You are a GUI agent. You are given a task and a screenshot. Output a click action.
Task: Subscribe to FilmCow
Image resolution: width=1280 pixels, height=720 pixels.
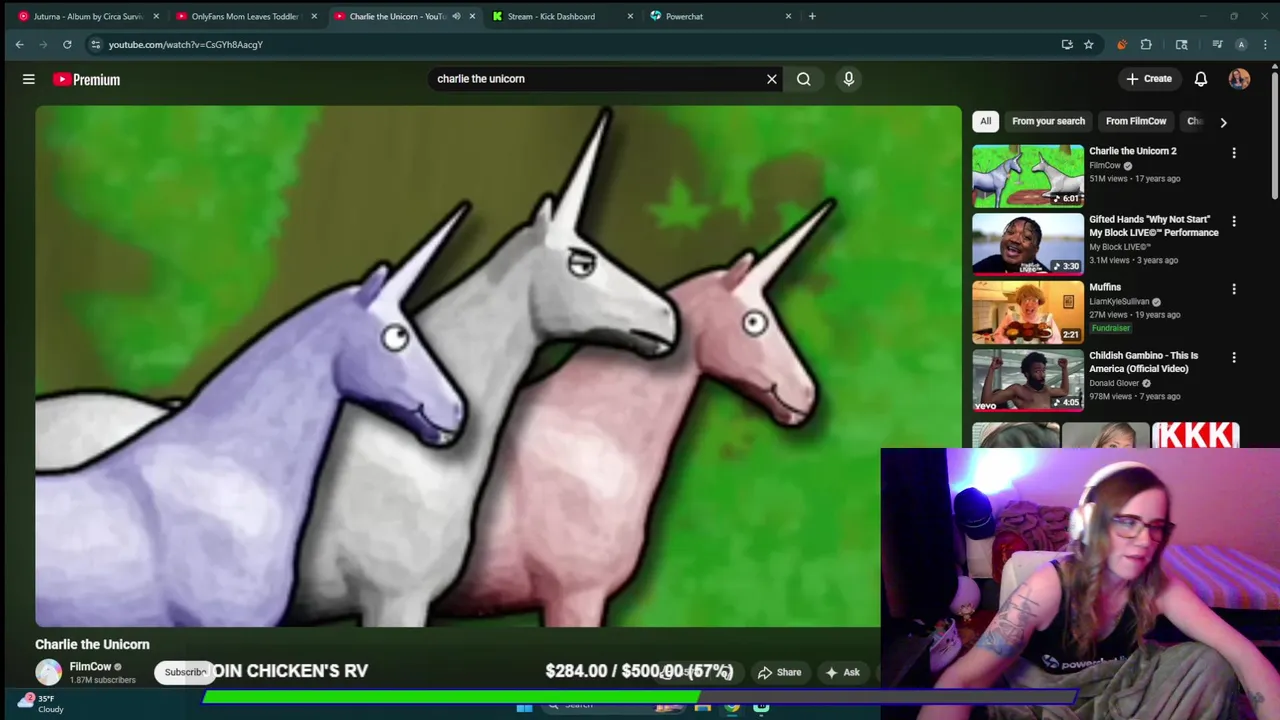pos(185,672)
